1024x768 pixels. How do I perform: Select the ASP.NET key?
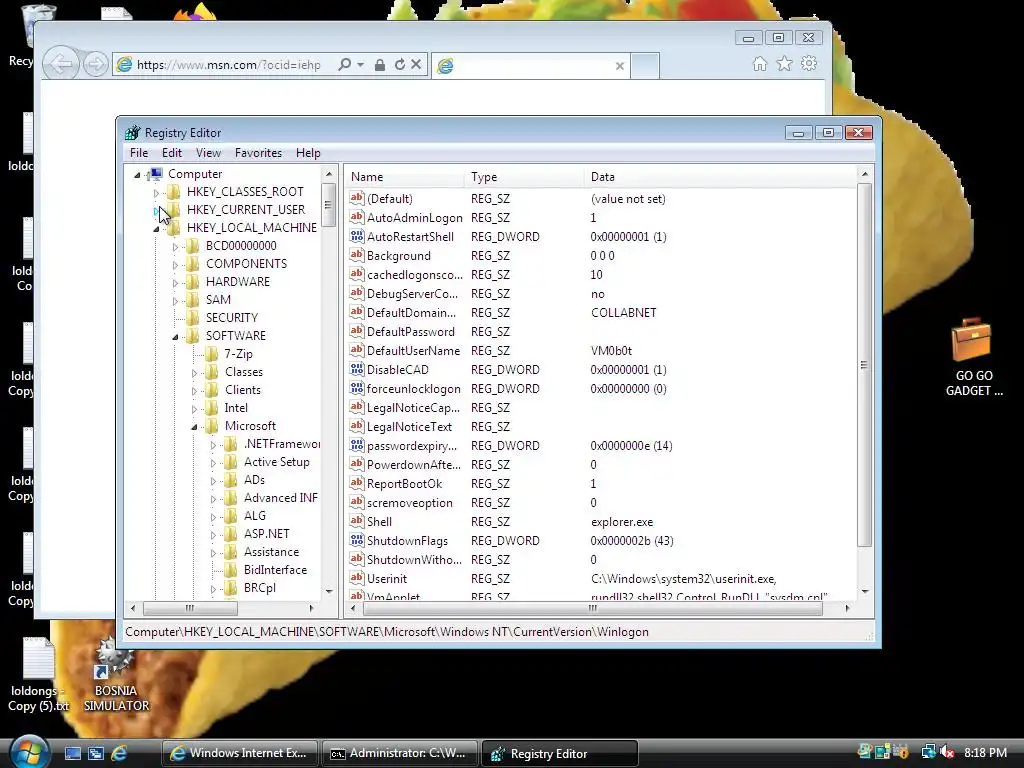coord(266,534)
